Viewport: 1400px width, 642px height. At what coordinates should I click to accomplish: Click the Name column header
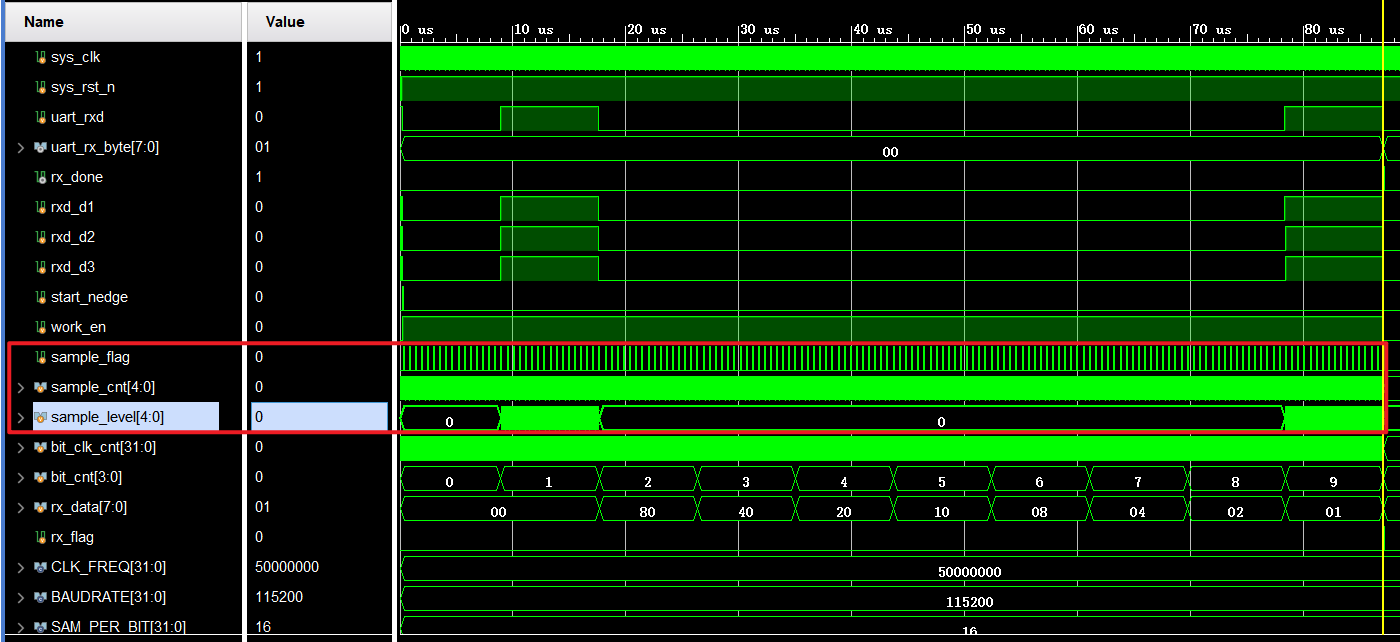(x=44, y=21)
